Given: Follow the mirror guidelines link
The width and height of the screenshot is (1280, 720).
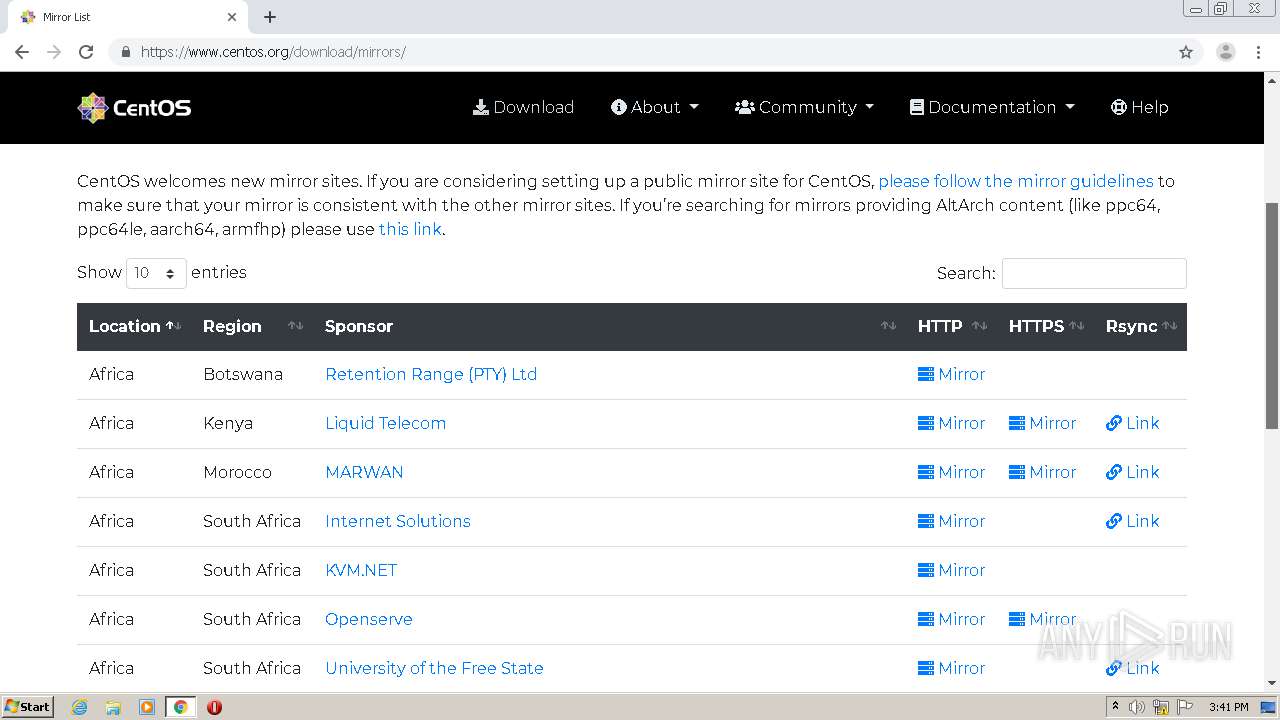Looking at the screenshot, I should (x=1016, y=181).
